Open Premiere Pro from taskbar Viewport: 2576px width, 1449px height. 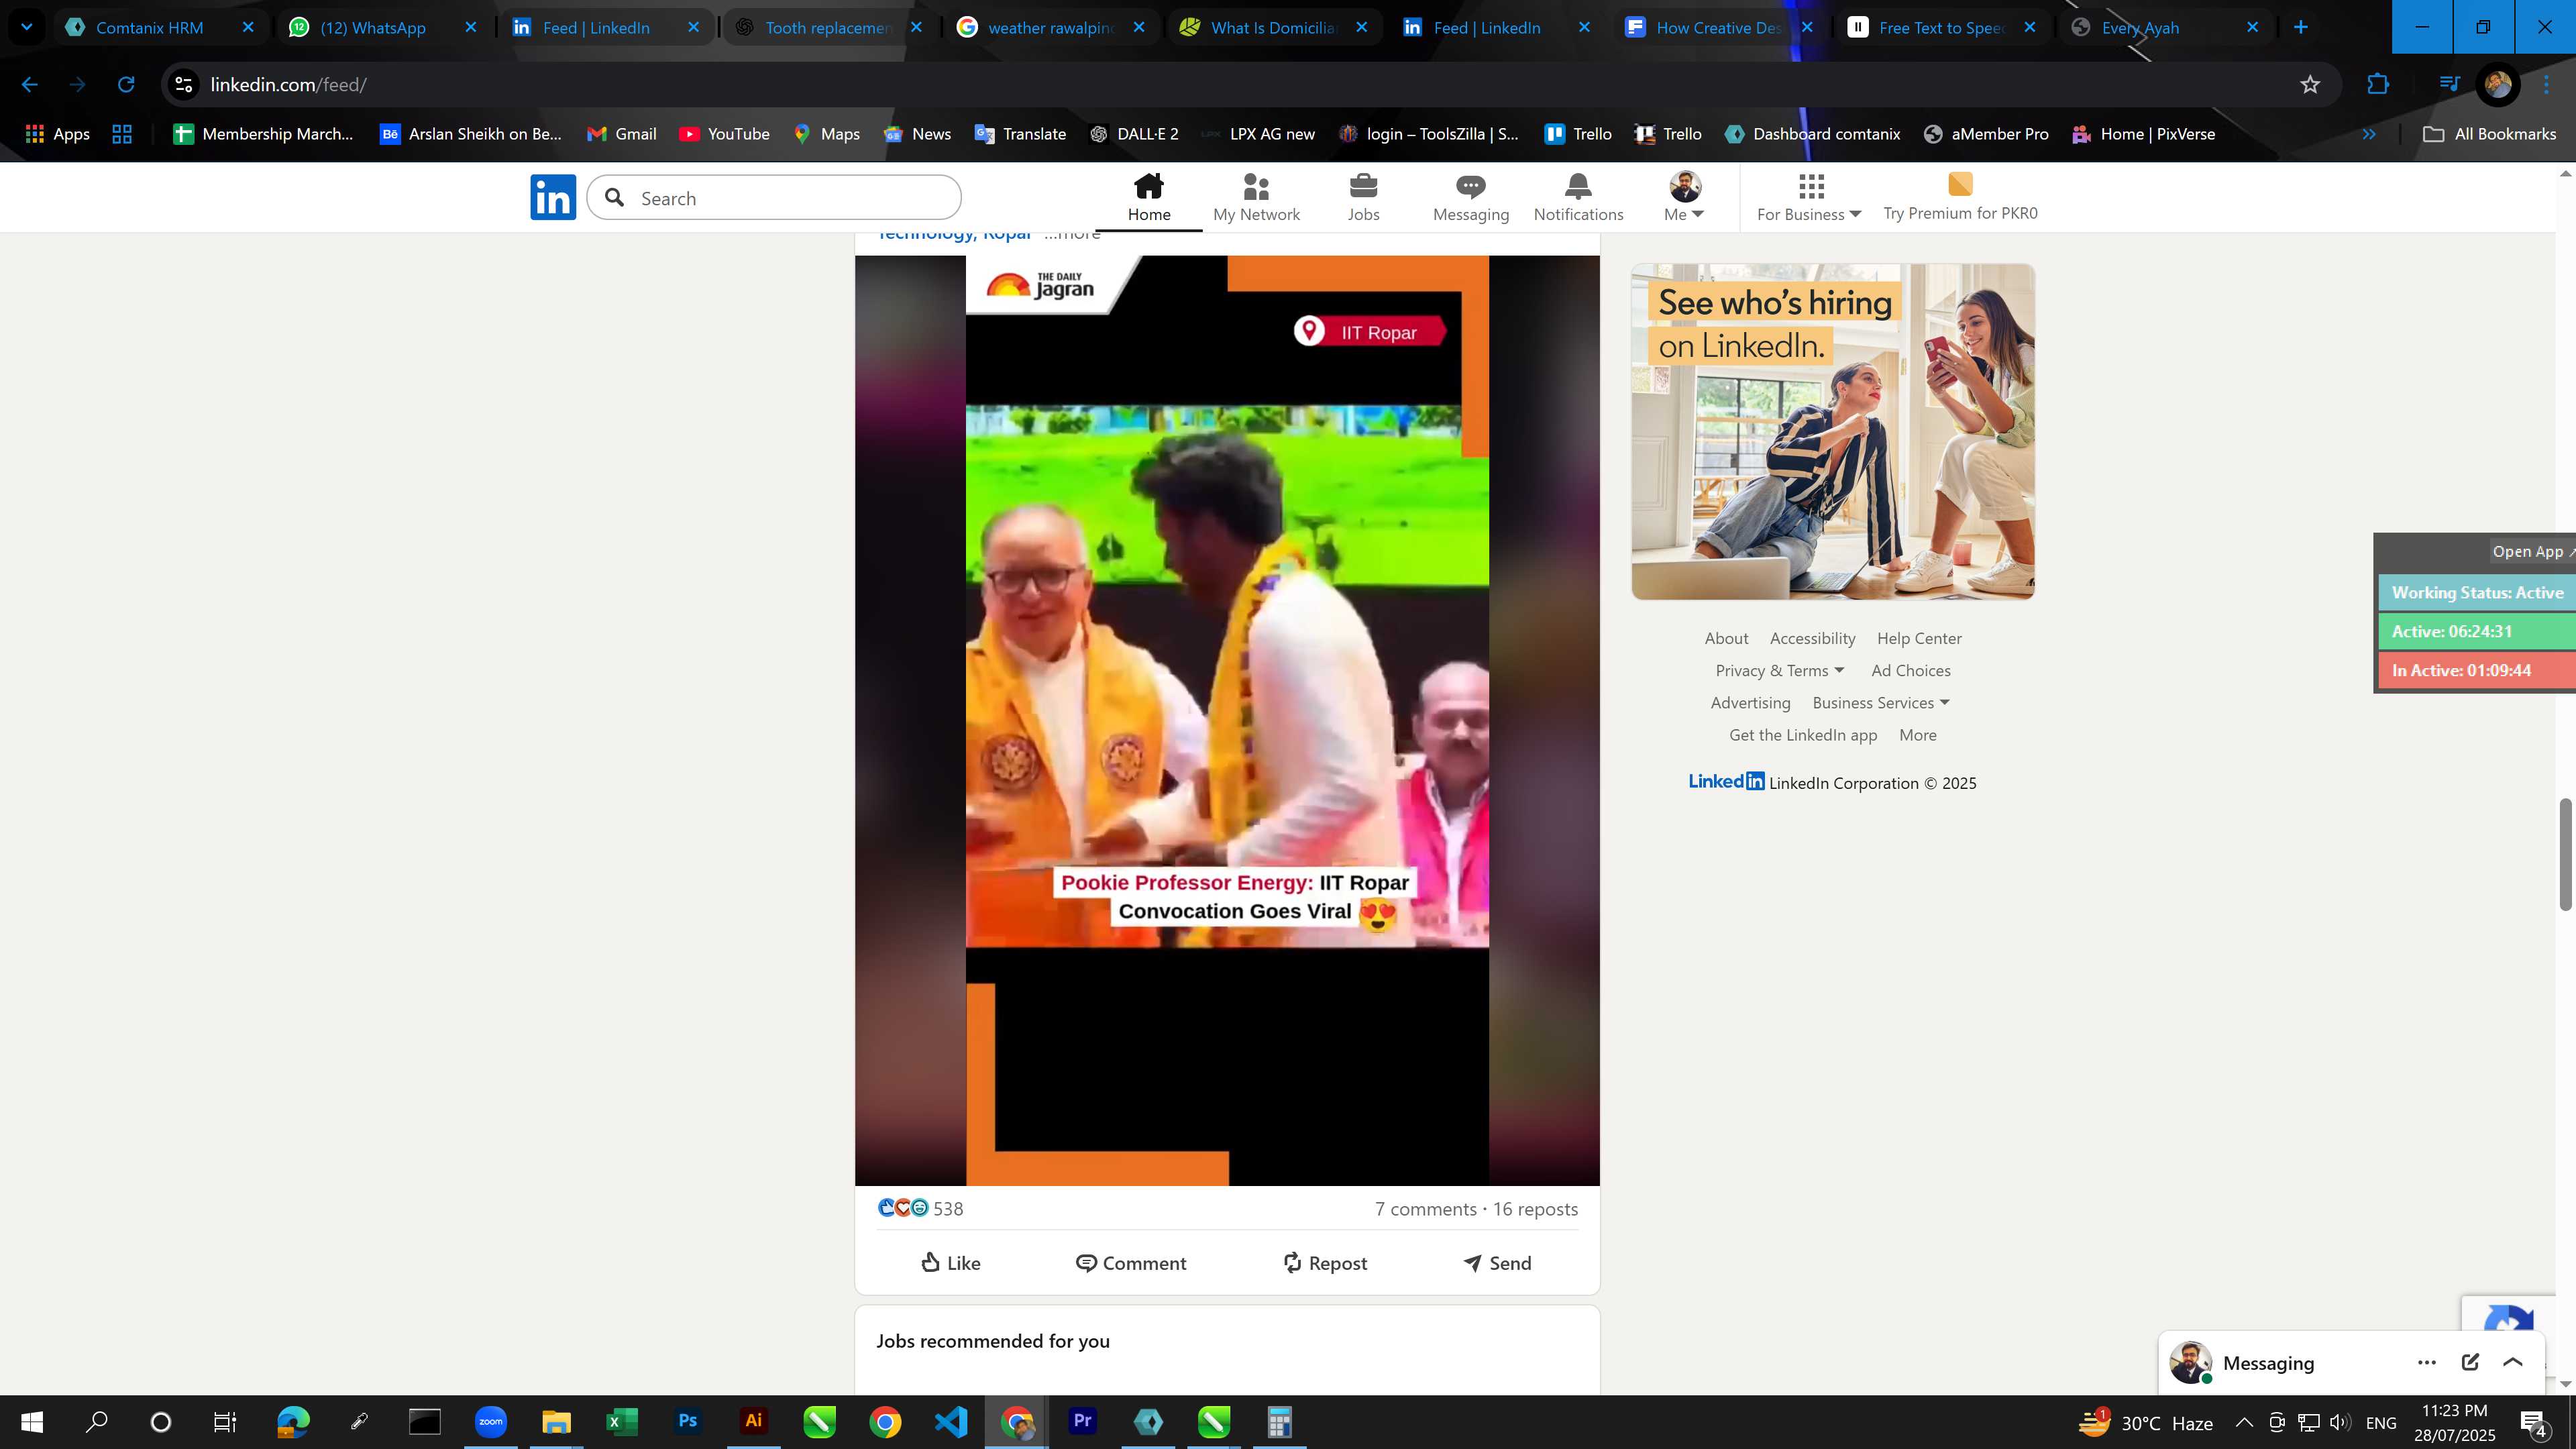tap(1082, 1421)
